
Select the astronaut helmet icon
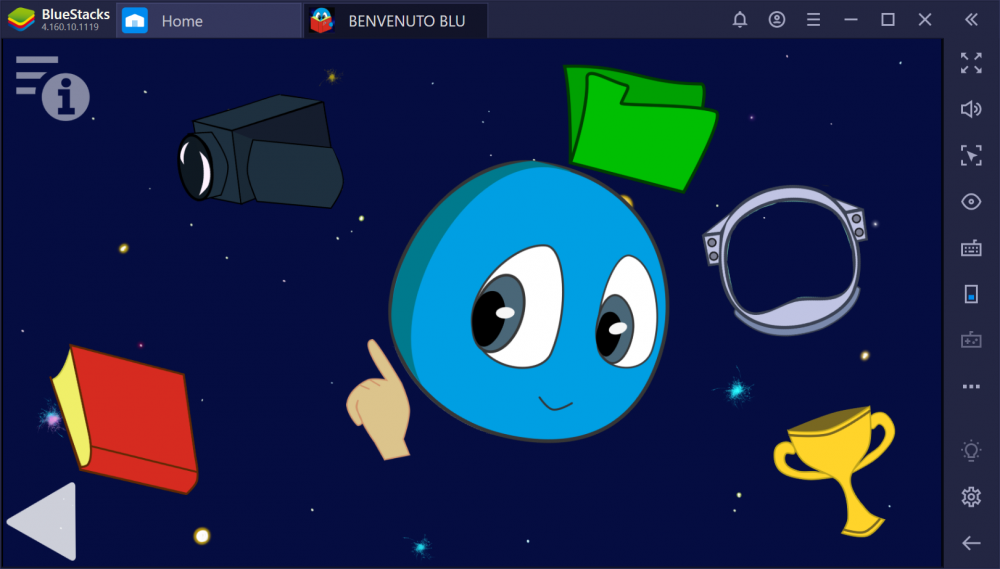pos(784,258)
